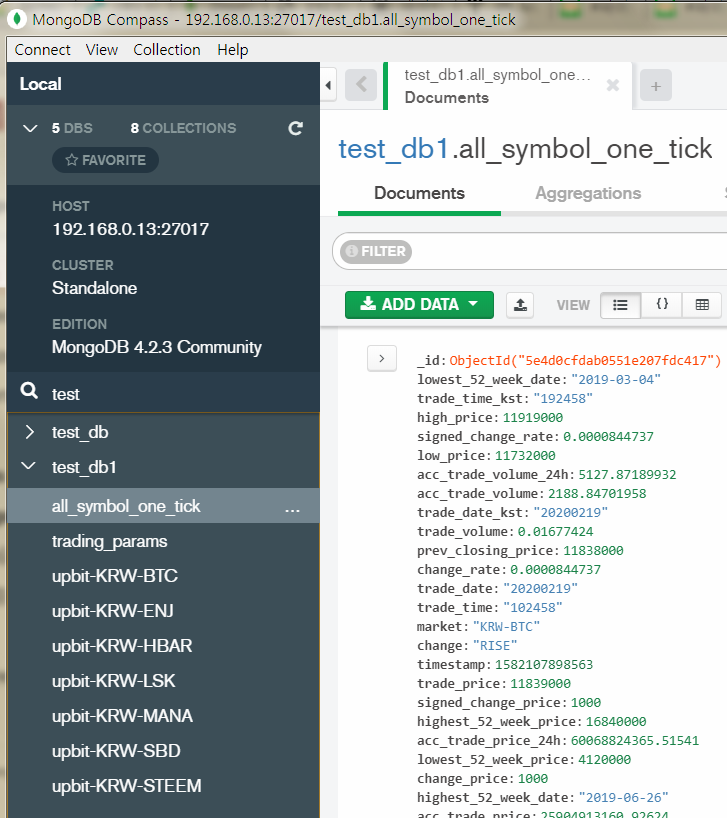Click the prev_closing_price value 11838000
Image resolution: width=727 pixels, height=818 pixels.
point(593,550)
